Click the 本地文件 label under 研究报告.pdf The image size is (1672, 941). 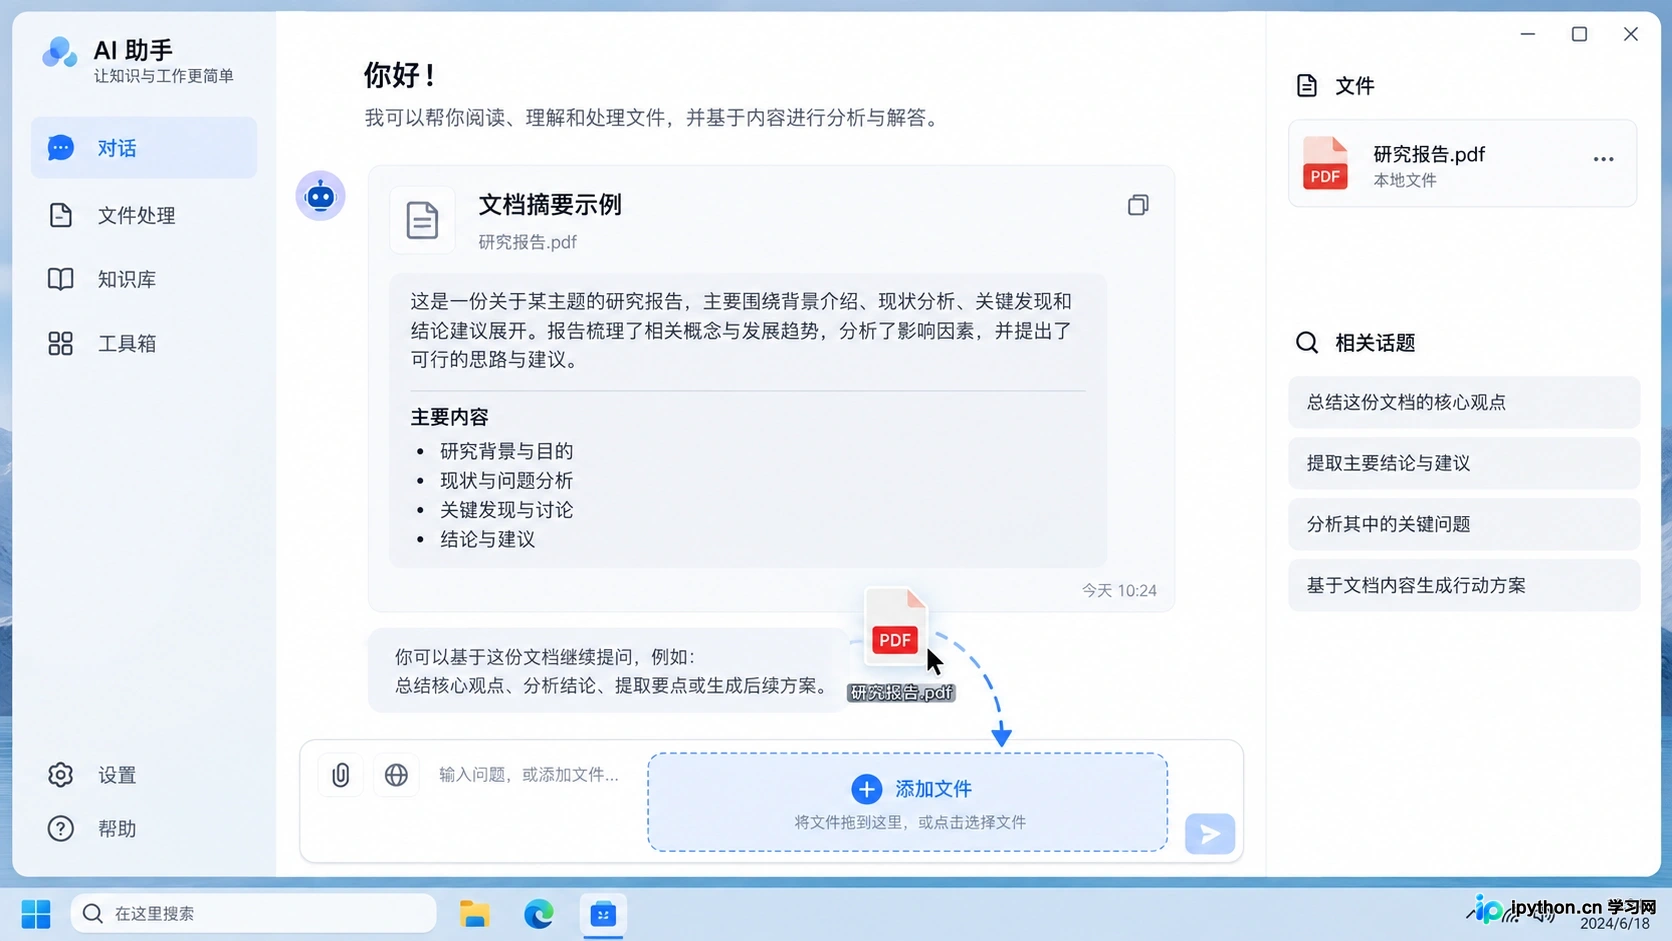(1405, 181)
